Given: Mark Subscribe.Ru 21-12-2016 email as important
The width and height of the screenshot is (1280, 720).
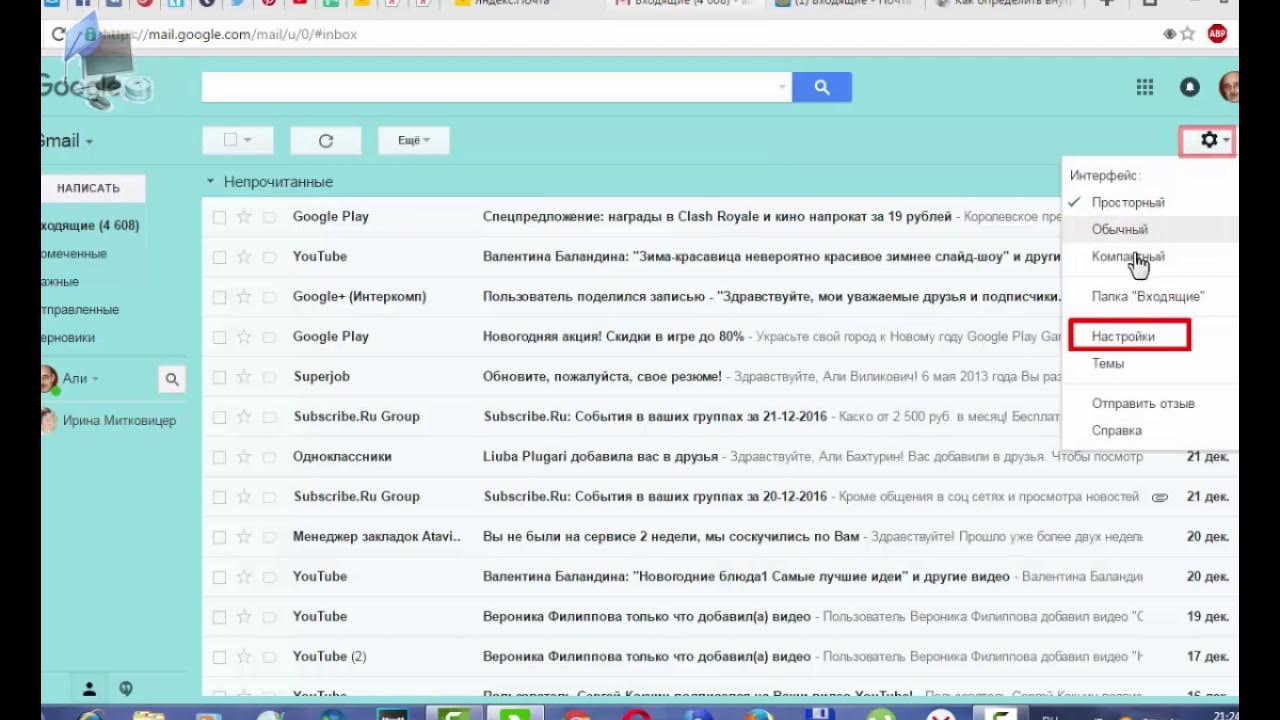Looking at the screenshot, I should point(269,417).
